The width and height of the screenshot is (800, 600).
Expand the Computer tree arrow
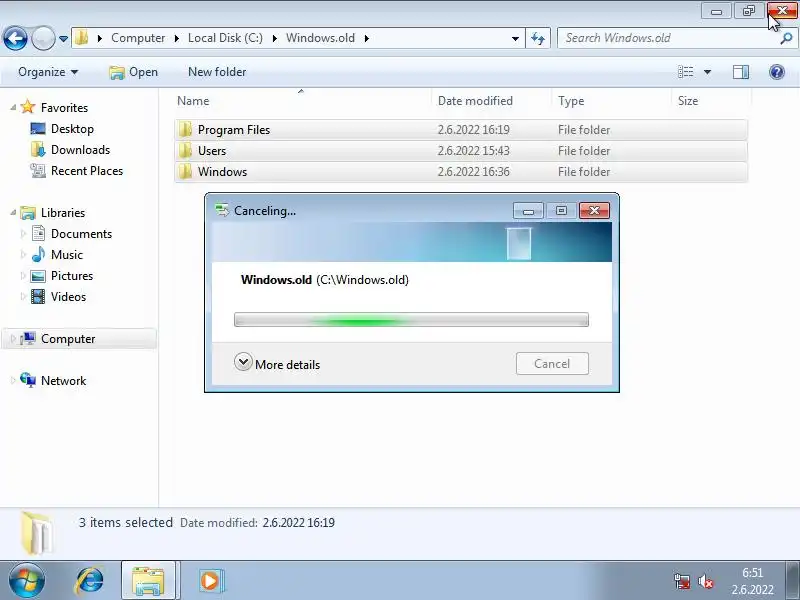click(x=13, y=339)
